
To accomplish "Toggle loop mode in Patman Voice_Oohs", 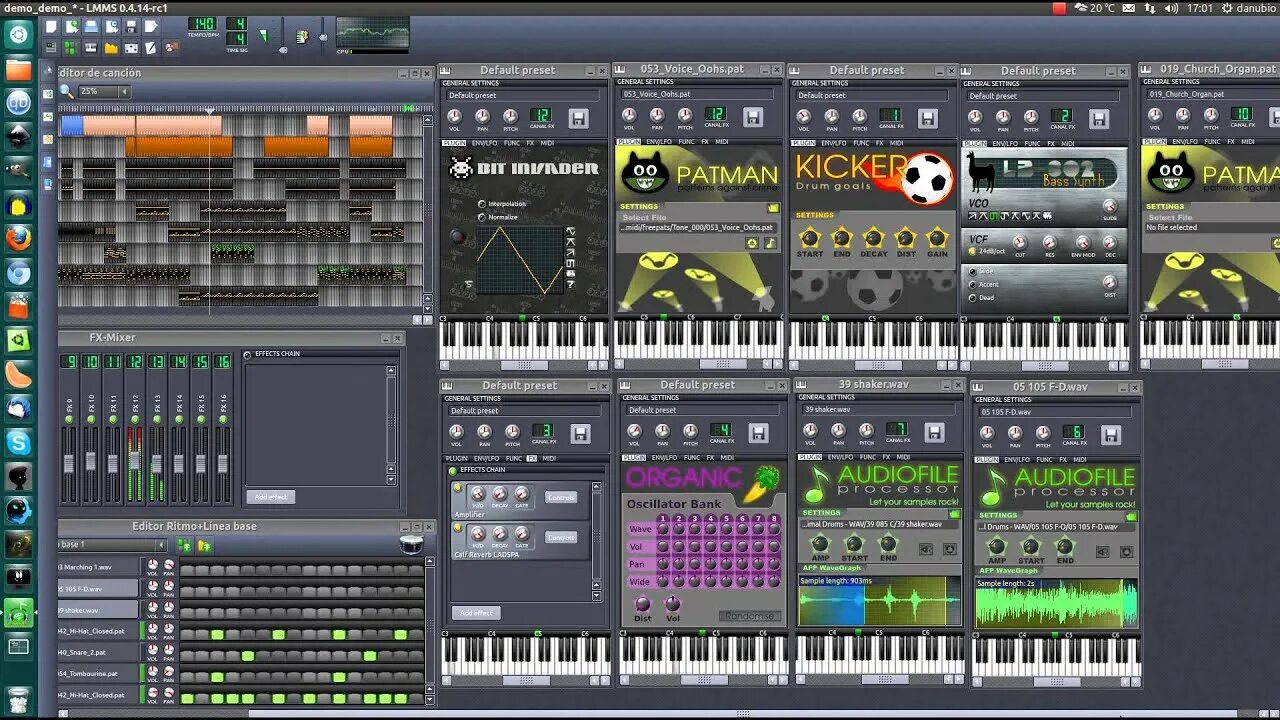I will coord(752,243).
